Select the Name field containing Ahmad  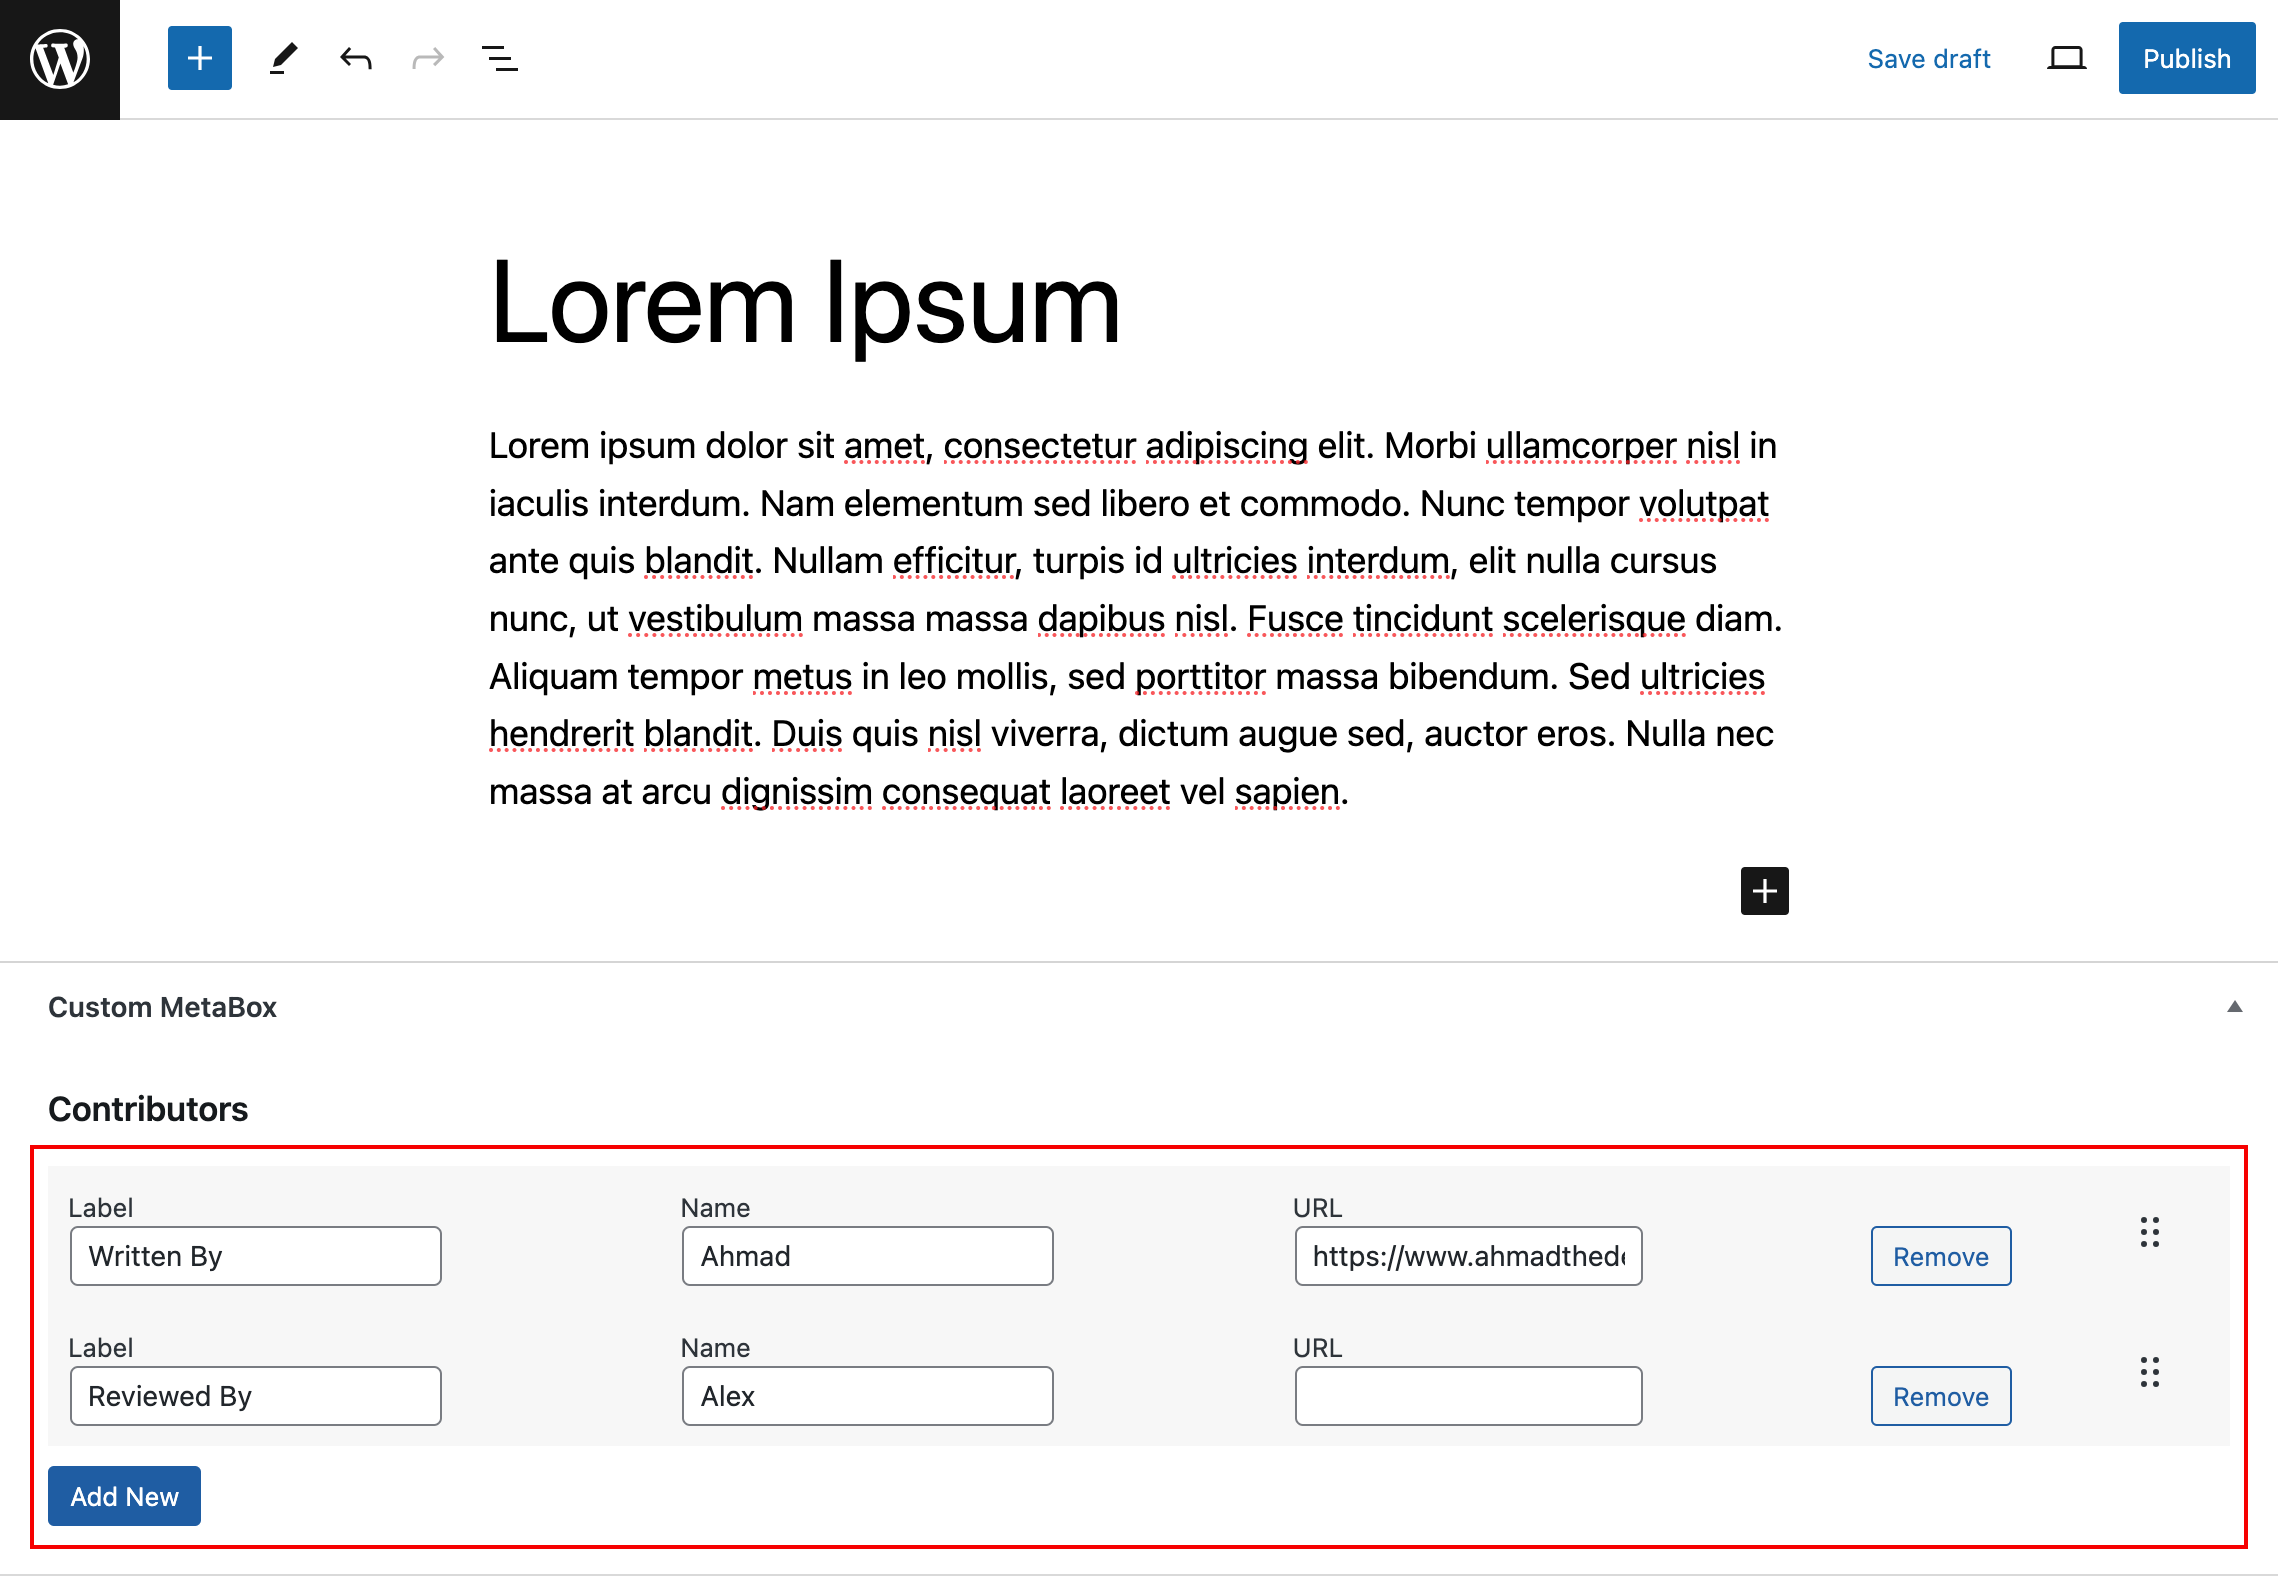pos(866,1256)
